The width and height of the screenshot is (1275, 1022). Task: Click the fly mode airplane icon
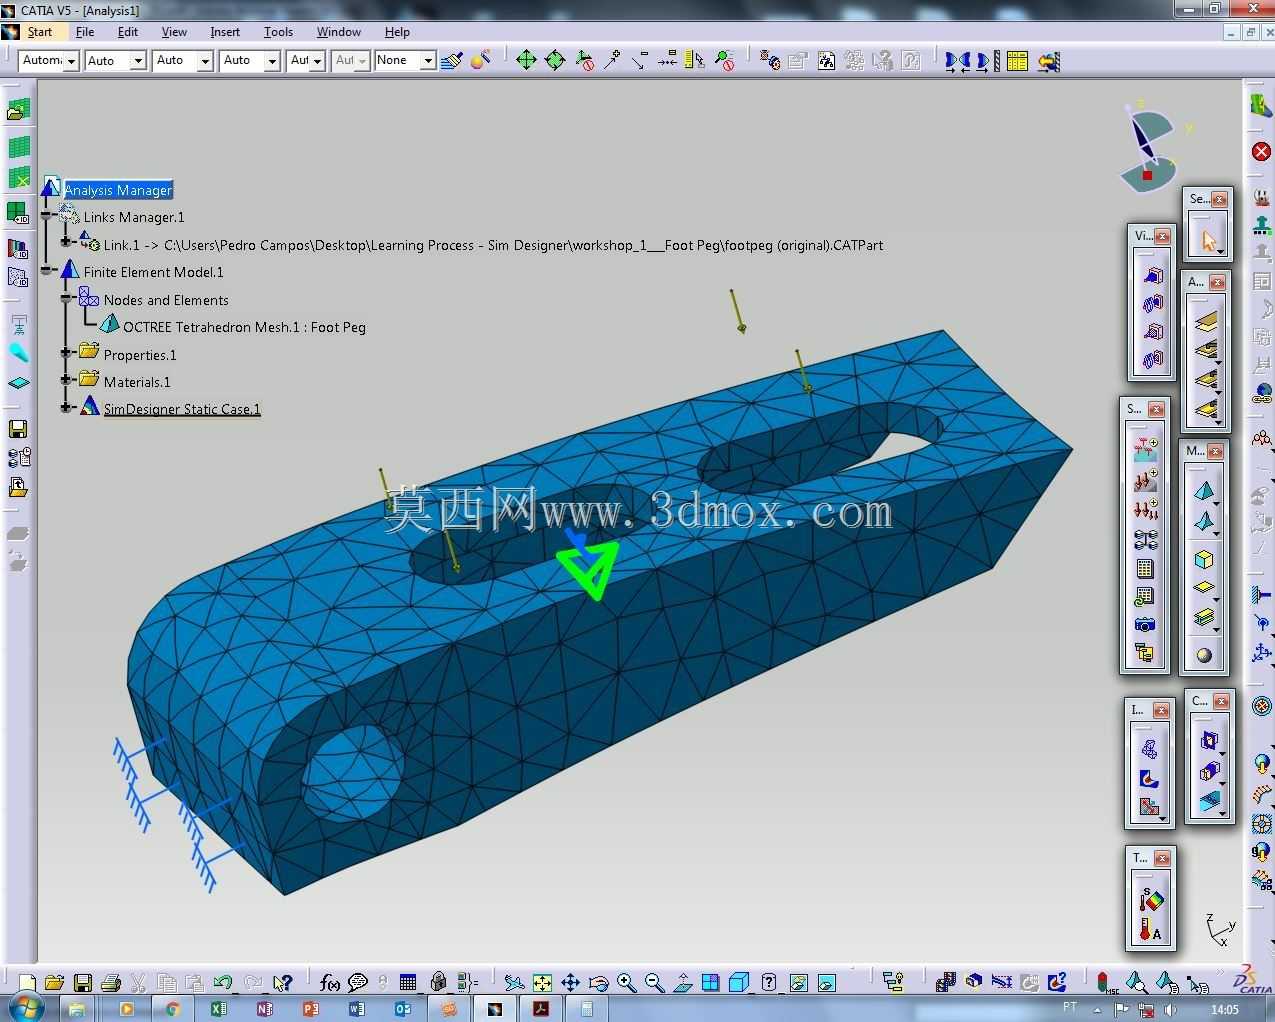click(x=514, y=983)
